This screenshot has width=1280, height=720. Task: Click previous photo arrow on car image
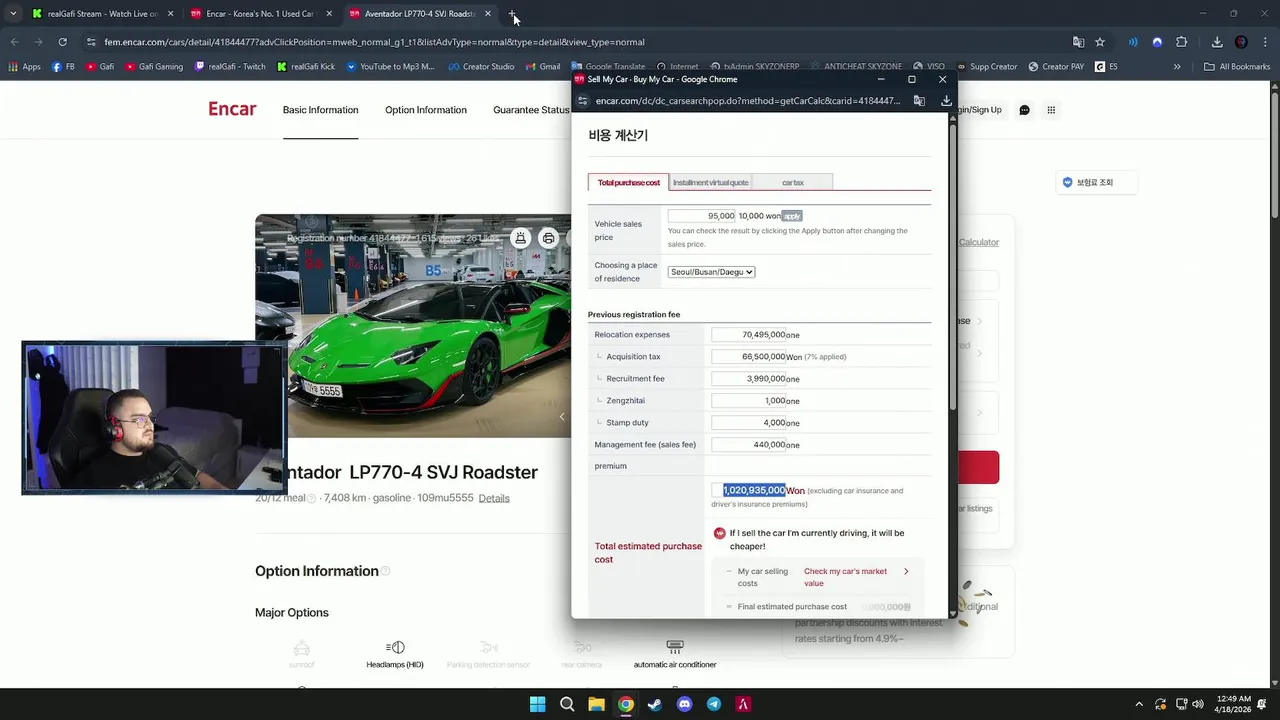562,416
